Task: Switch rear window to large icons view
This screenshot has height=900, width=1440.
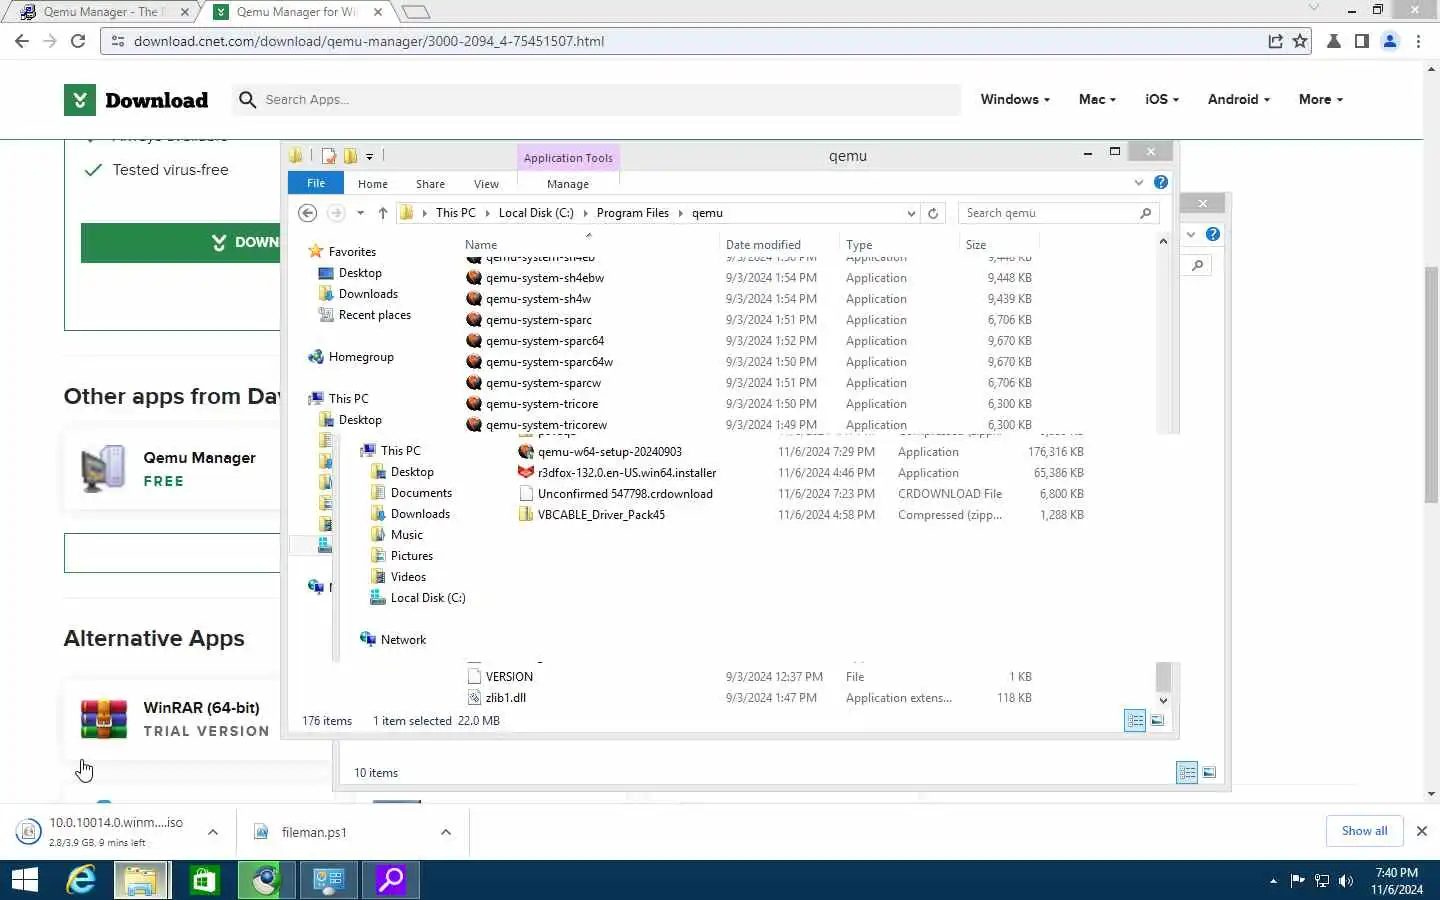Action: point(1209,772)
